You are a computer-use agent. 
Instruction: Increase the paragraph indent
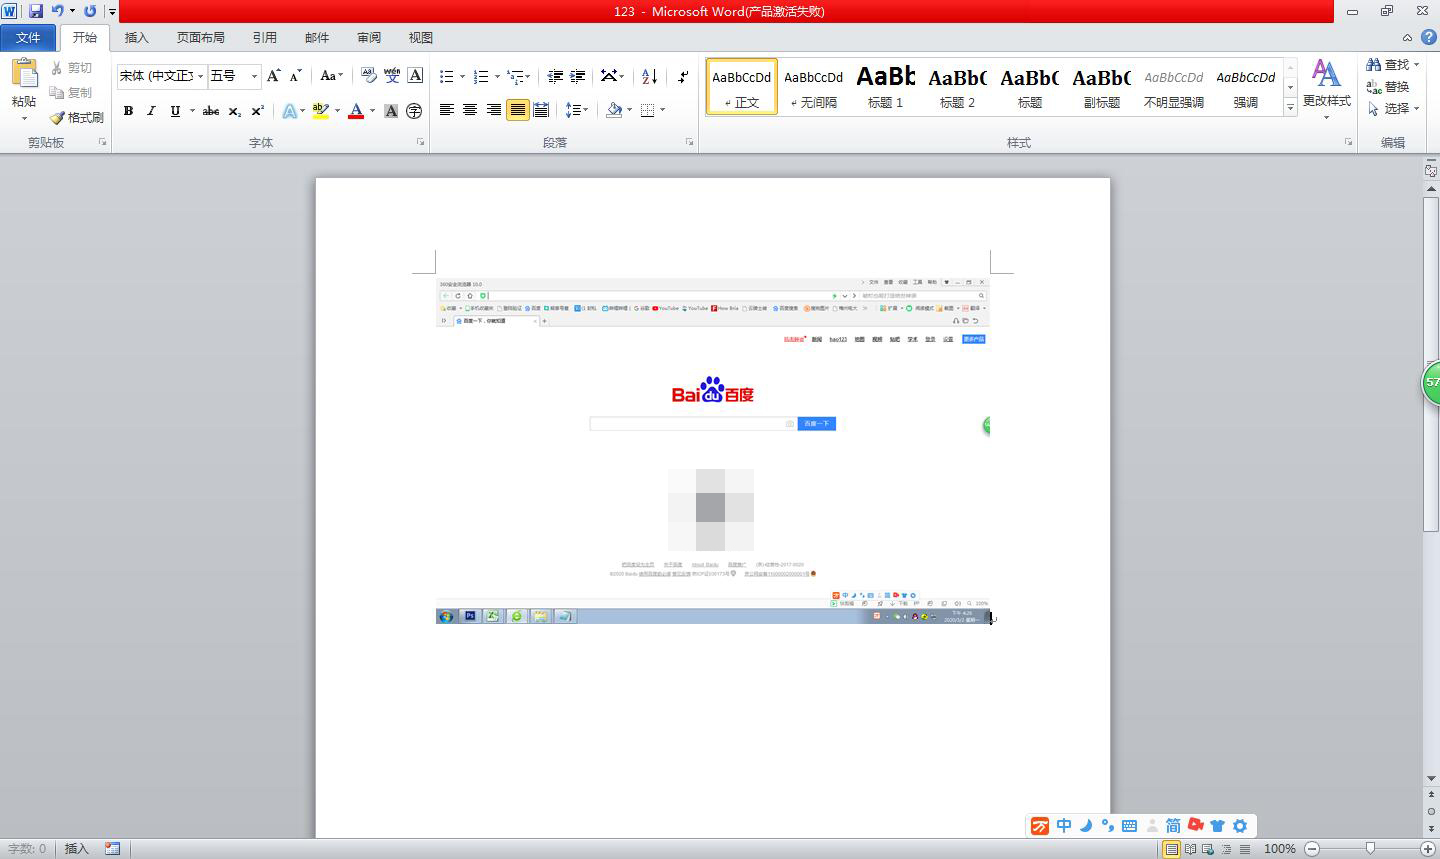[x=578, y=76]
